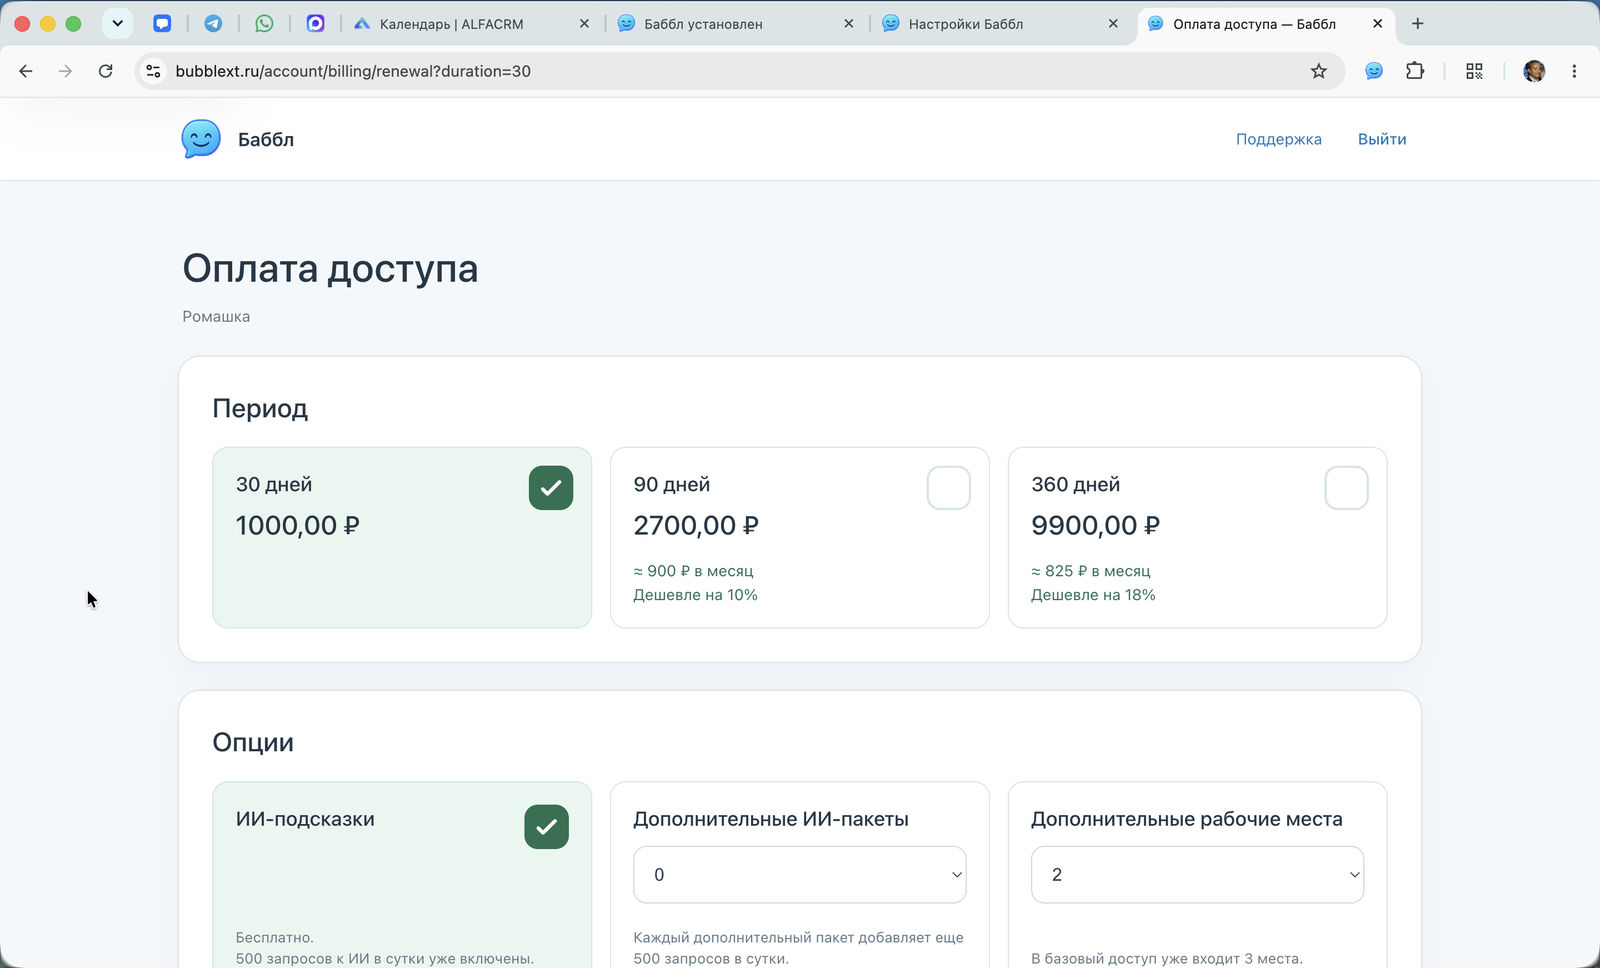Open the Chrome profile avatar
Viewport: 1600px width, 968px height.
[1534, 71]
